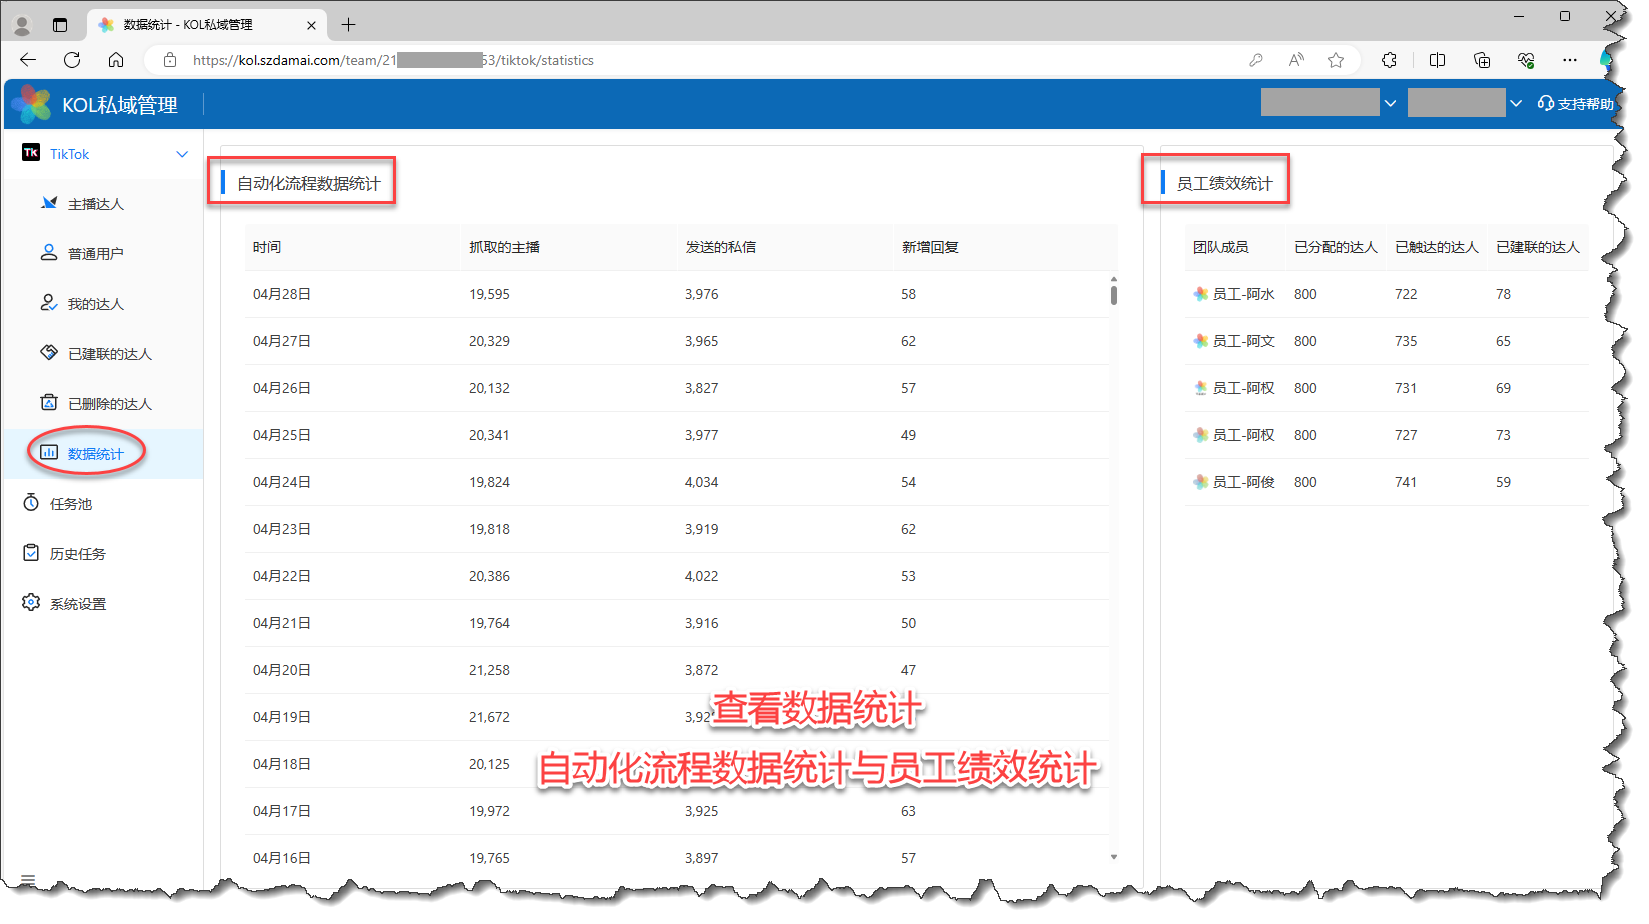Select 普通用户 in the sidebar
The height and width of the screenshot is (924, 1649).
click(x=95, y=254)
